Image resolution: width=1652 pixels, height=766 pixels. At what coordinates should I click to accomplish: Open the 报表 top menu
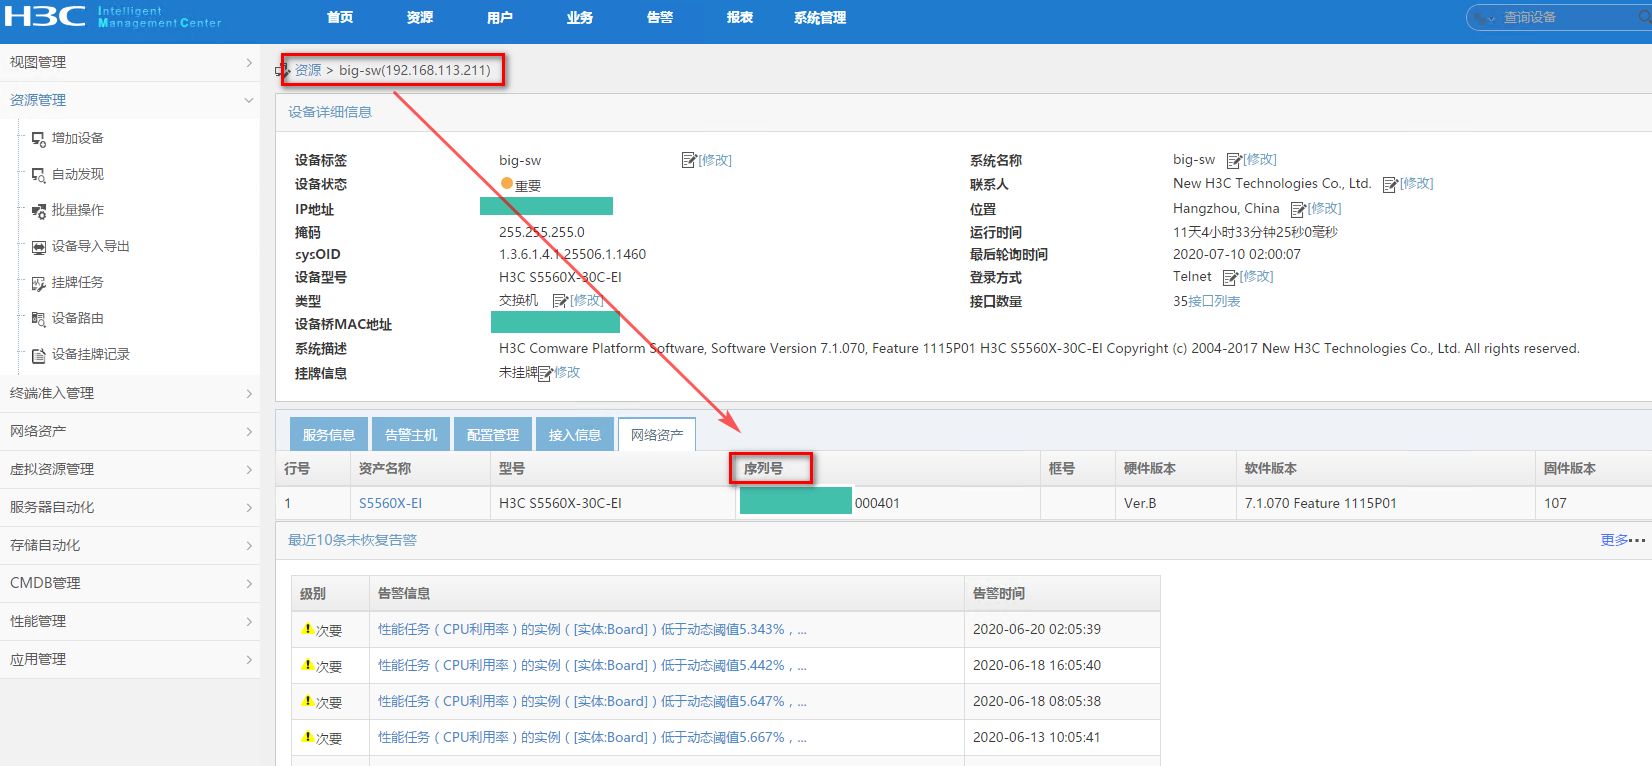[x=740, y=18]
